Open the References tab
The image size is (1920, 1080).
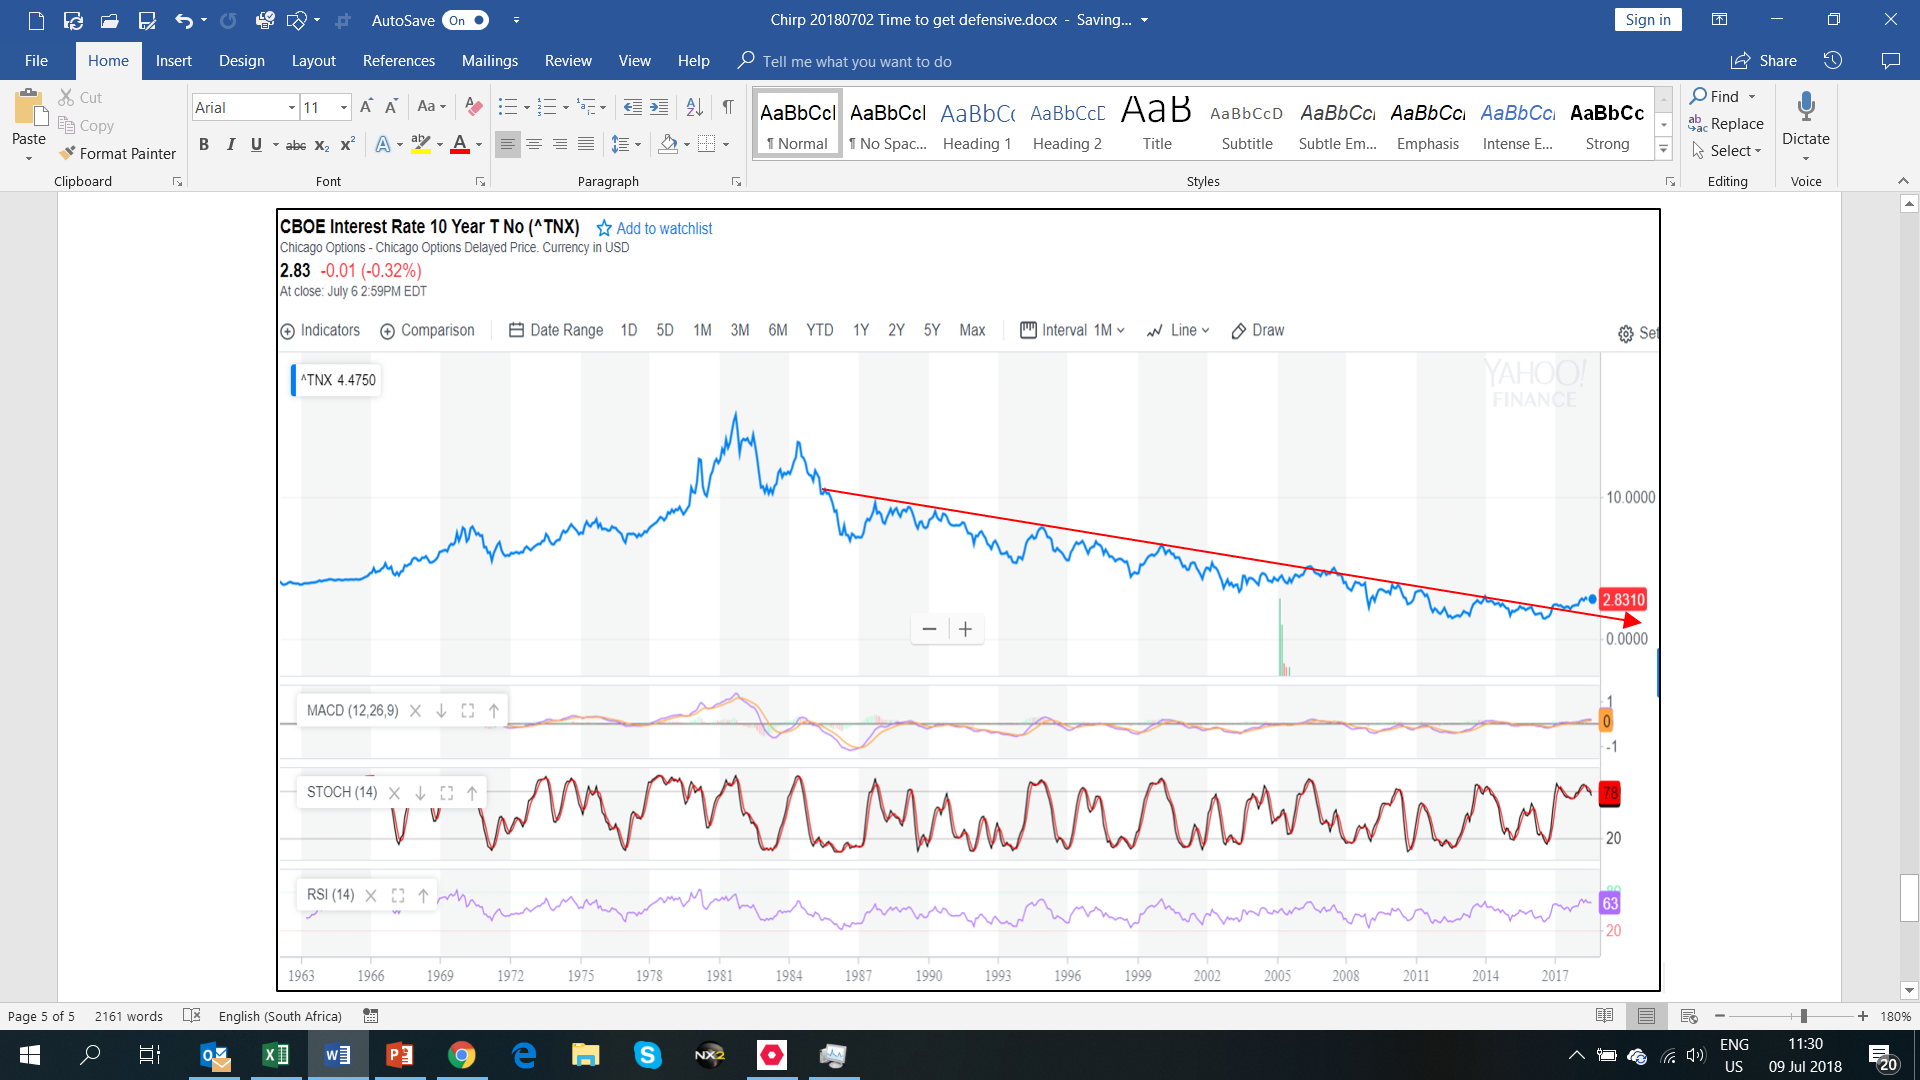pyautogui.click(x=398, y=61)
